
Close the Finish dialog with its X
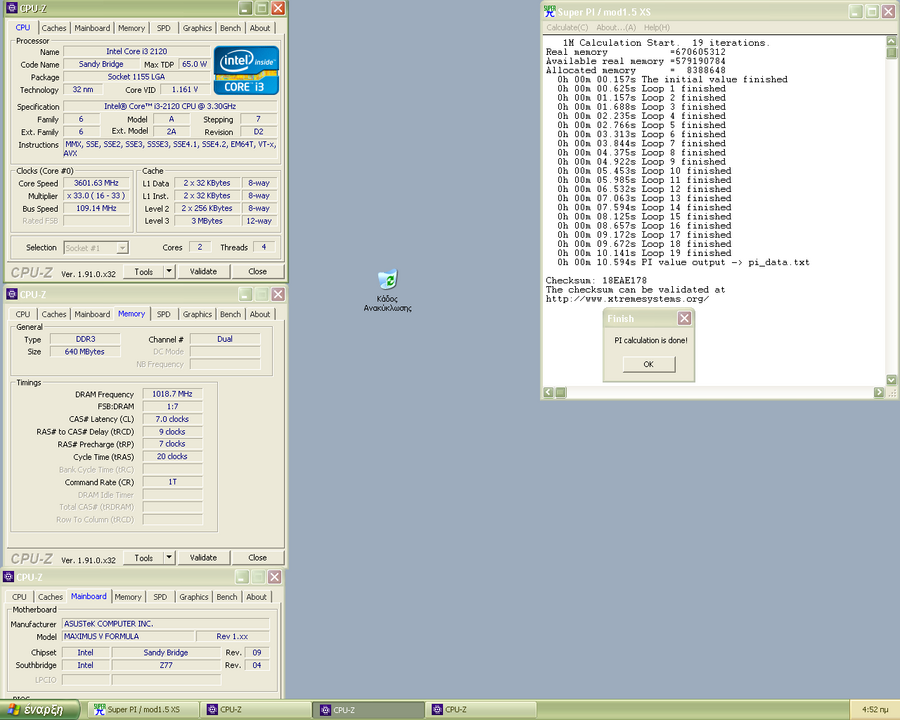tap(684, 318)
